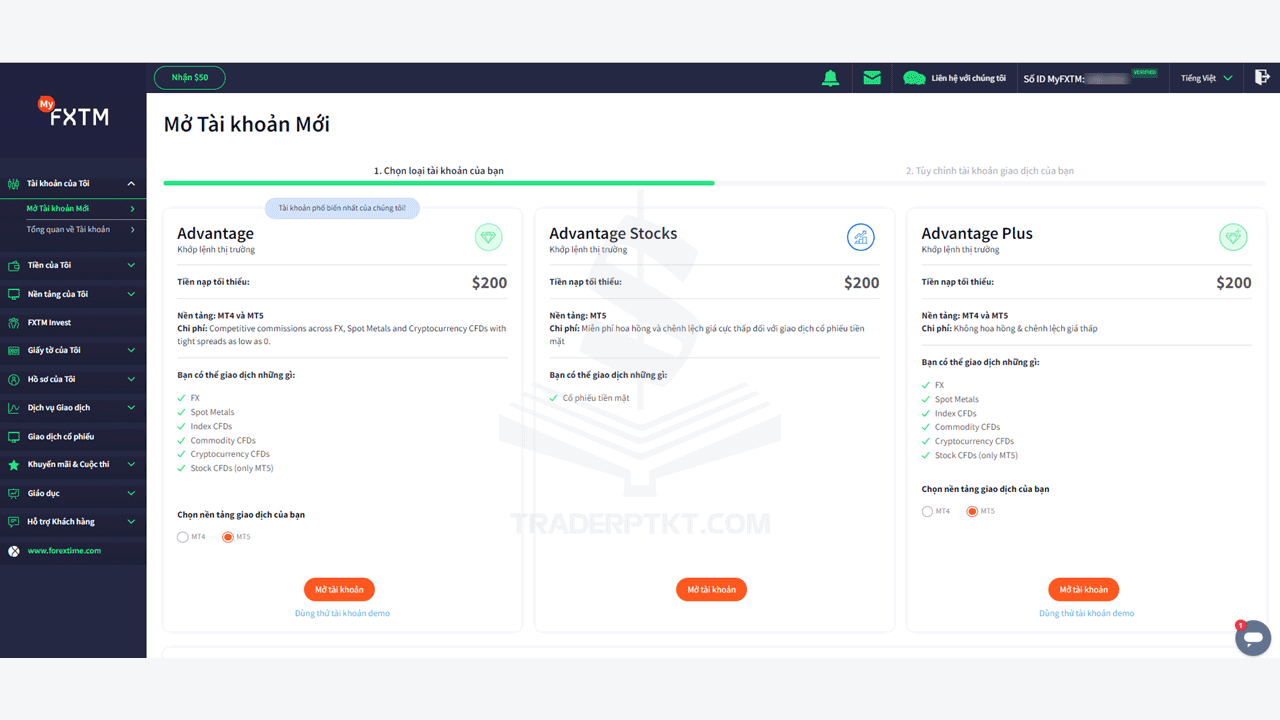Click the Nhận $50 button
The image size is (1280, 720).
click(190, 78)
